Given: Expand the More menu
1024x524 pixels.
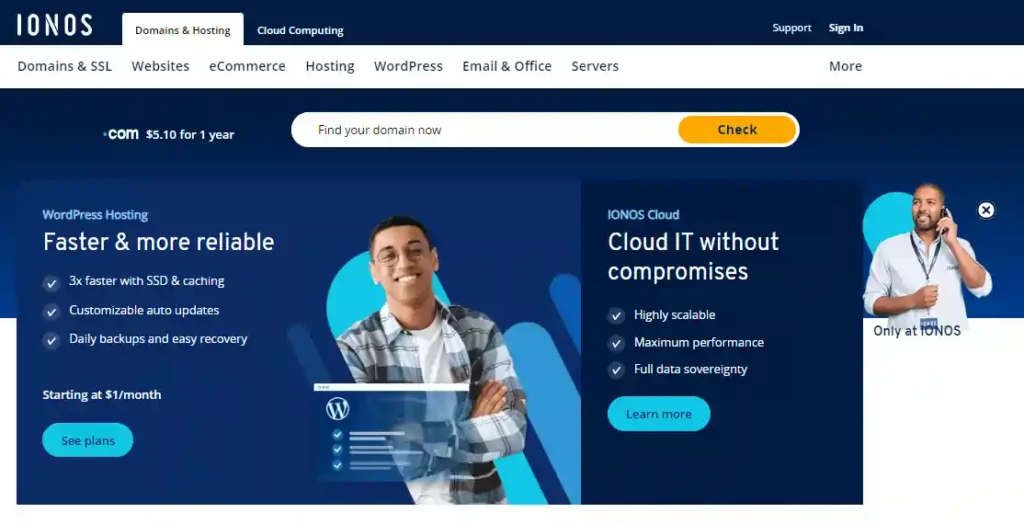Looking at the screenshot, I should pos(846,66).
